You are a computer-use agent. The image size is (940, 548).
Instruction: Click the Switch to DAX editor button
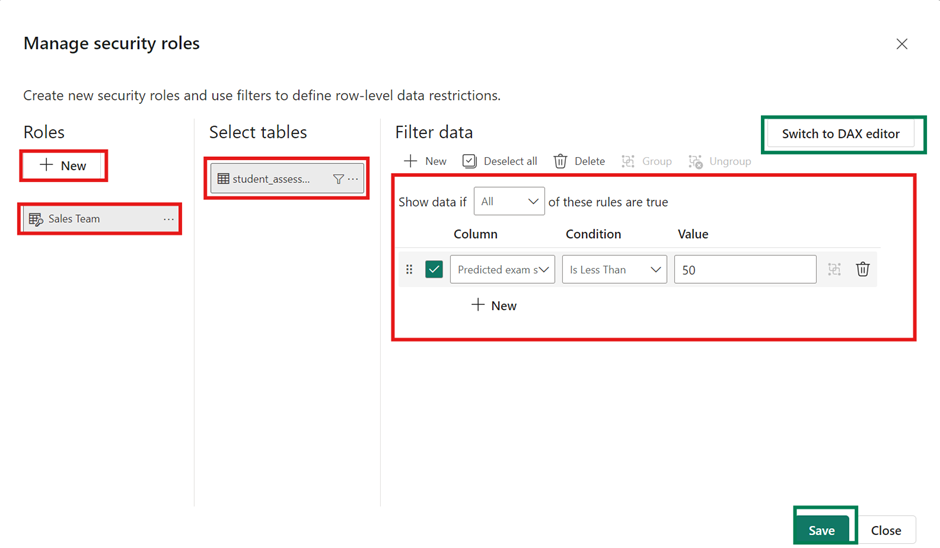840,134
